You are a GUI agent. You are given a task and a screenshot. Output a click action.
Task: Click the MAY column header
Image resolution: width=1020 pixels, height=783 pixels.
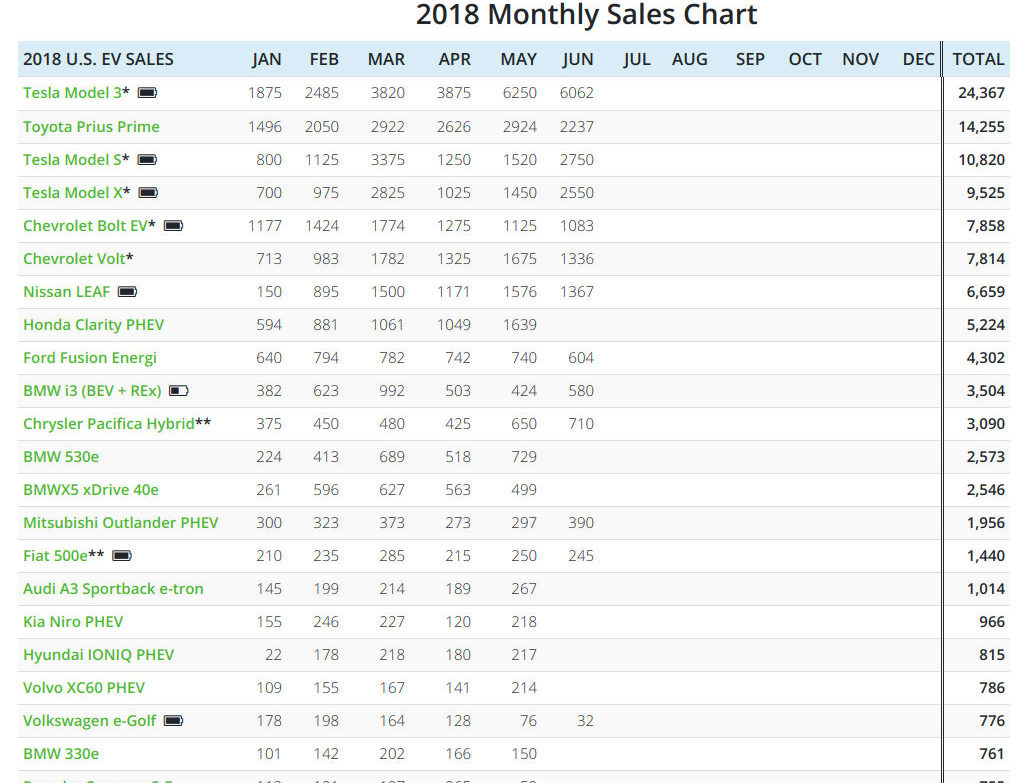[x=518, y=59]
